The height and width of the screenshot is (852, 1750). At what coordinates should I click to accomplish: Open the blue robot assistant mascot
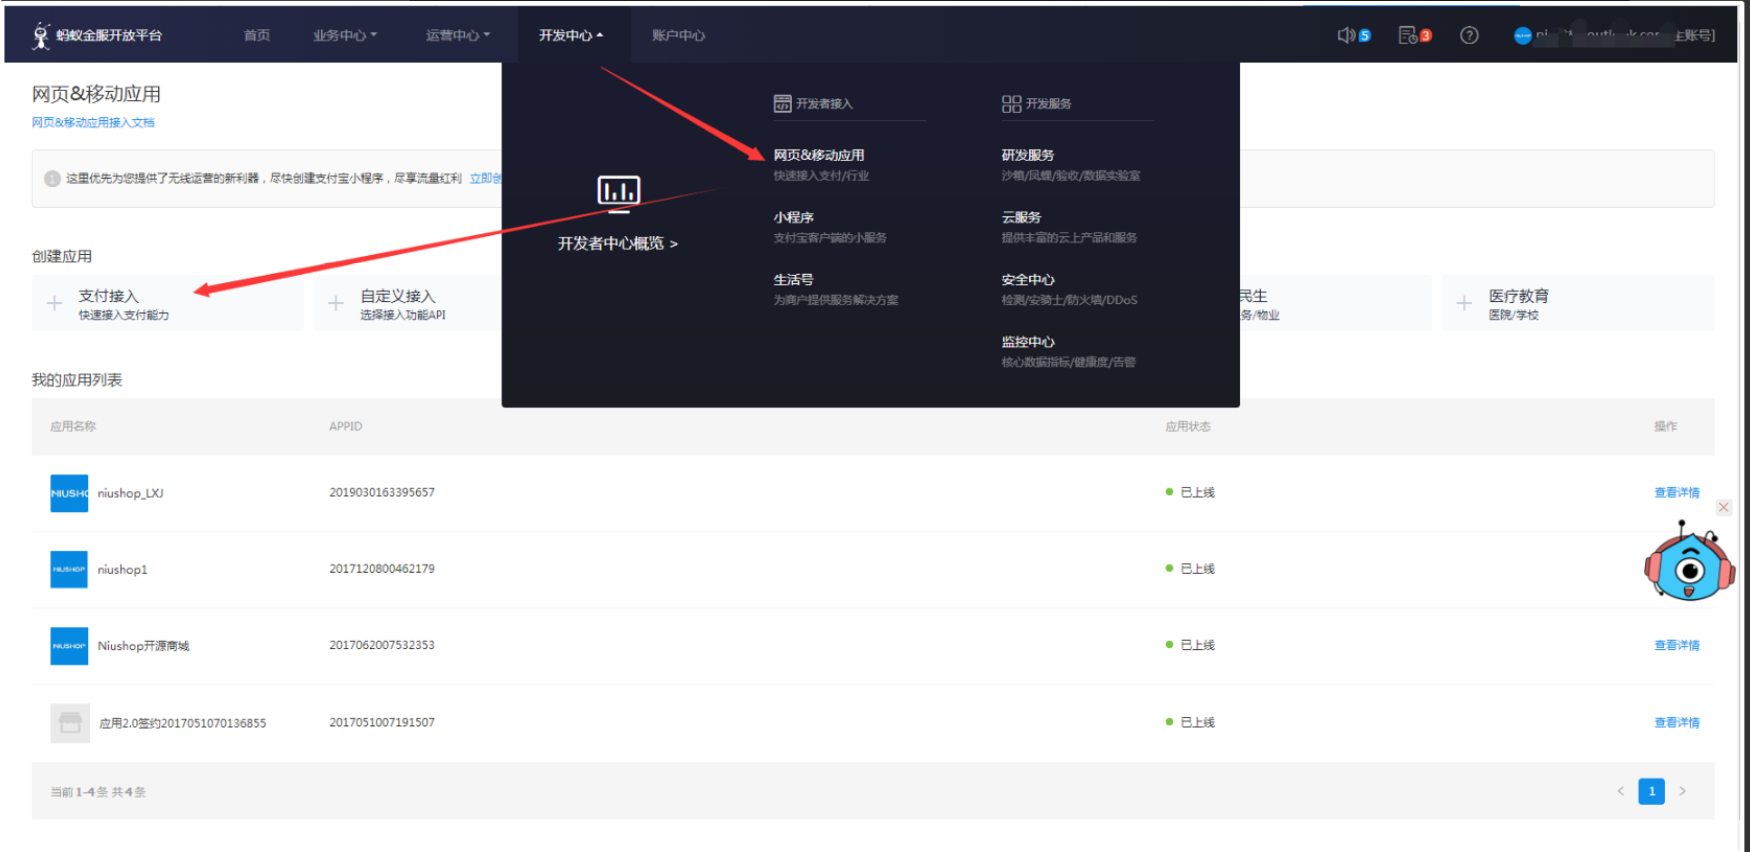tap(1689, 562)
